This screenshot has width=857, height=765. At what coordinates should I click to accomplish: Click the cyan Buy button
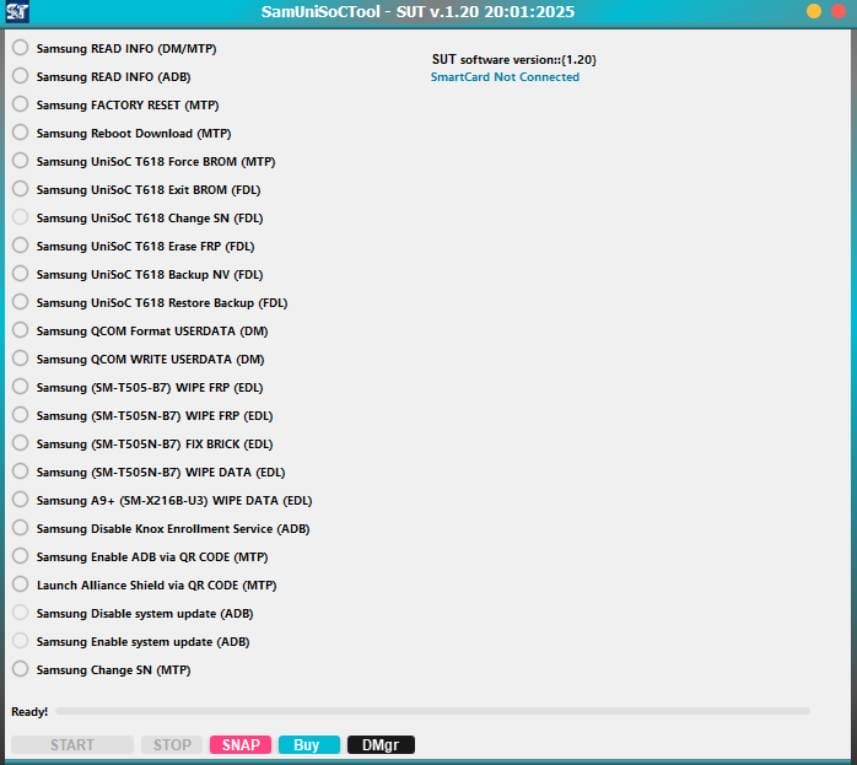309,745
